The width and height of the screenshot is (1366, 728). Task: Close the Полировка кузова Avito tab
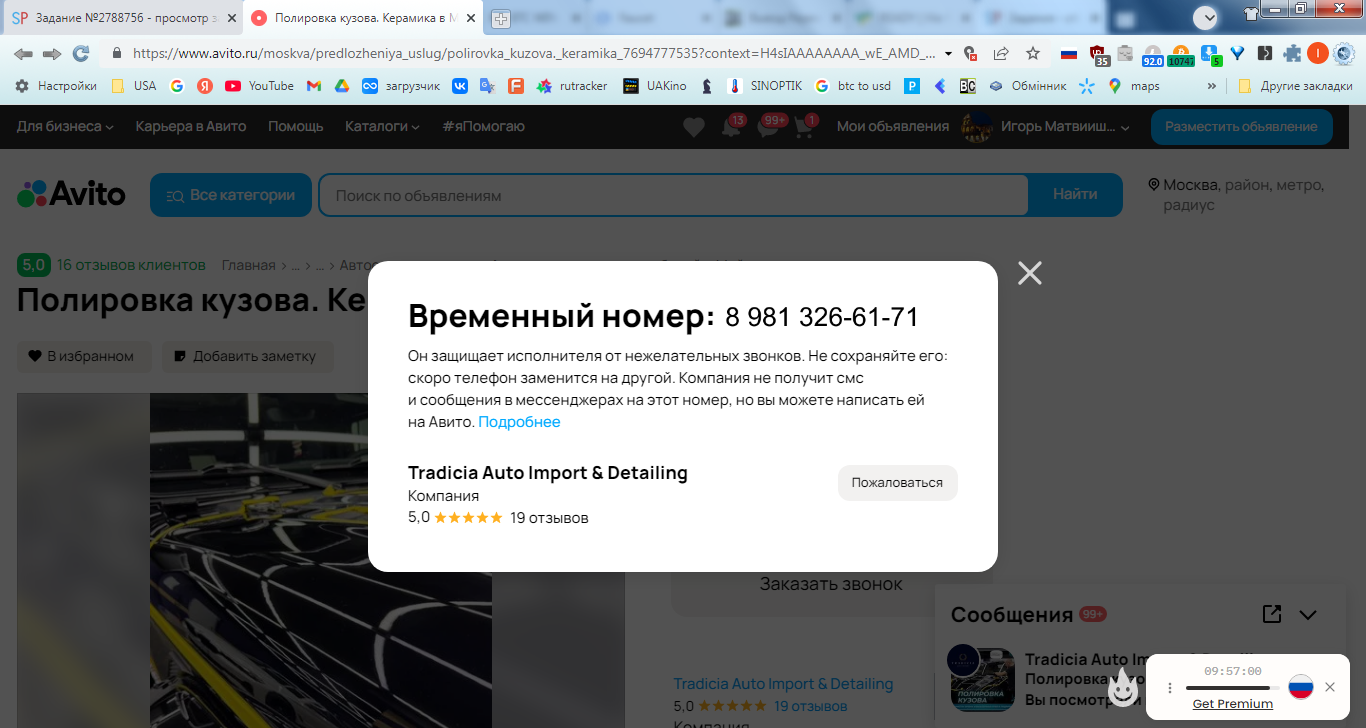tap(472, 18)
